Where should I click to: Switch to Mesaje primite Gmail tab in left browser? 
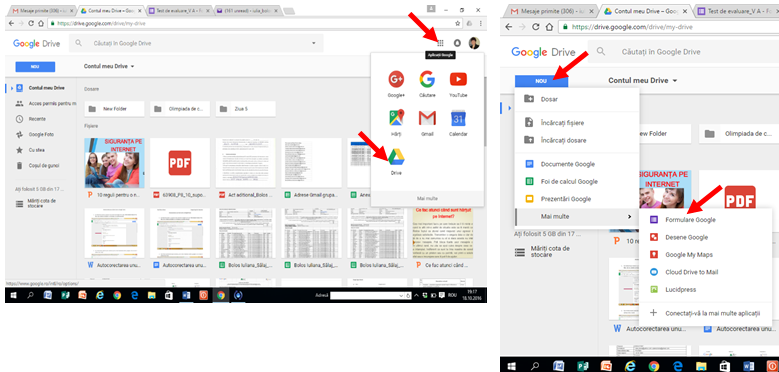click(x=43, y=10)
